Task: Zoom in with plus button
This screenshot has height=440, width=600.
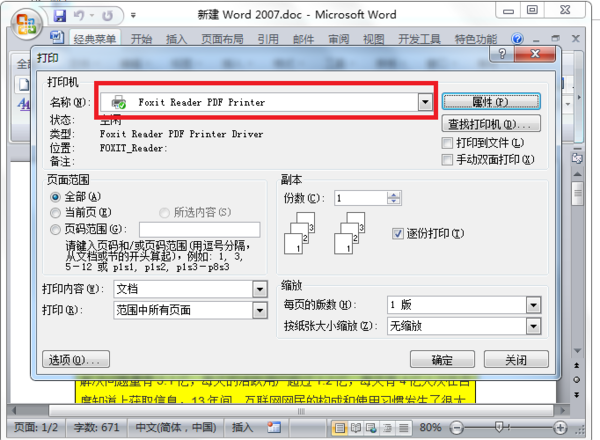Action: click(560, 428)
